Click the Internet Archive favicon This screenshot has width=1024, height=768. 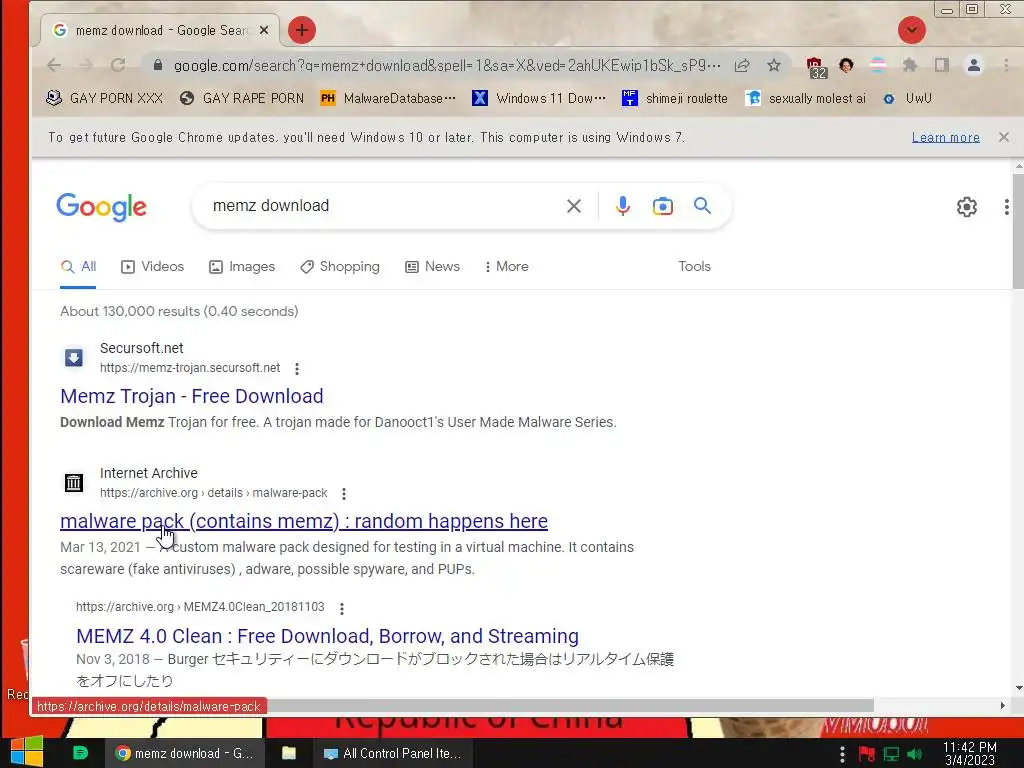(74, 483)
